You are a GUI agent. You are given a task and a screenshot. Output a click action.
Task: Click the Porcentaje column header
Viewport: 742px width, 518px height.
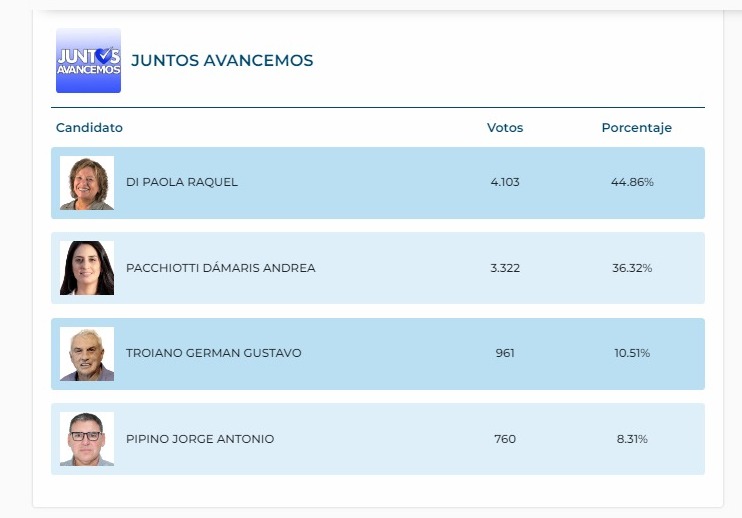pyautogui.click(x=636, y=128)
